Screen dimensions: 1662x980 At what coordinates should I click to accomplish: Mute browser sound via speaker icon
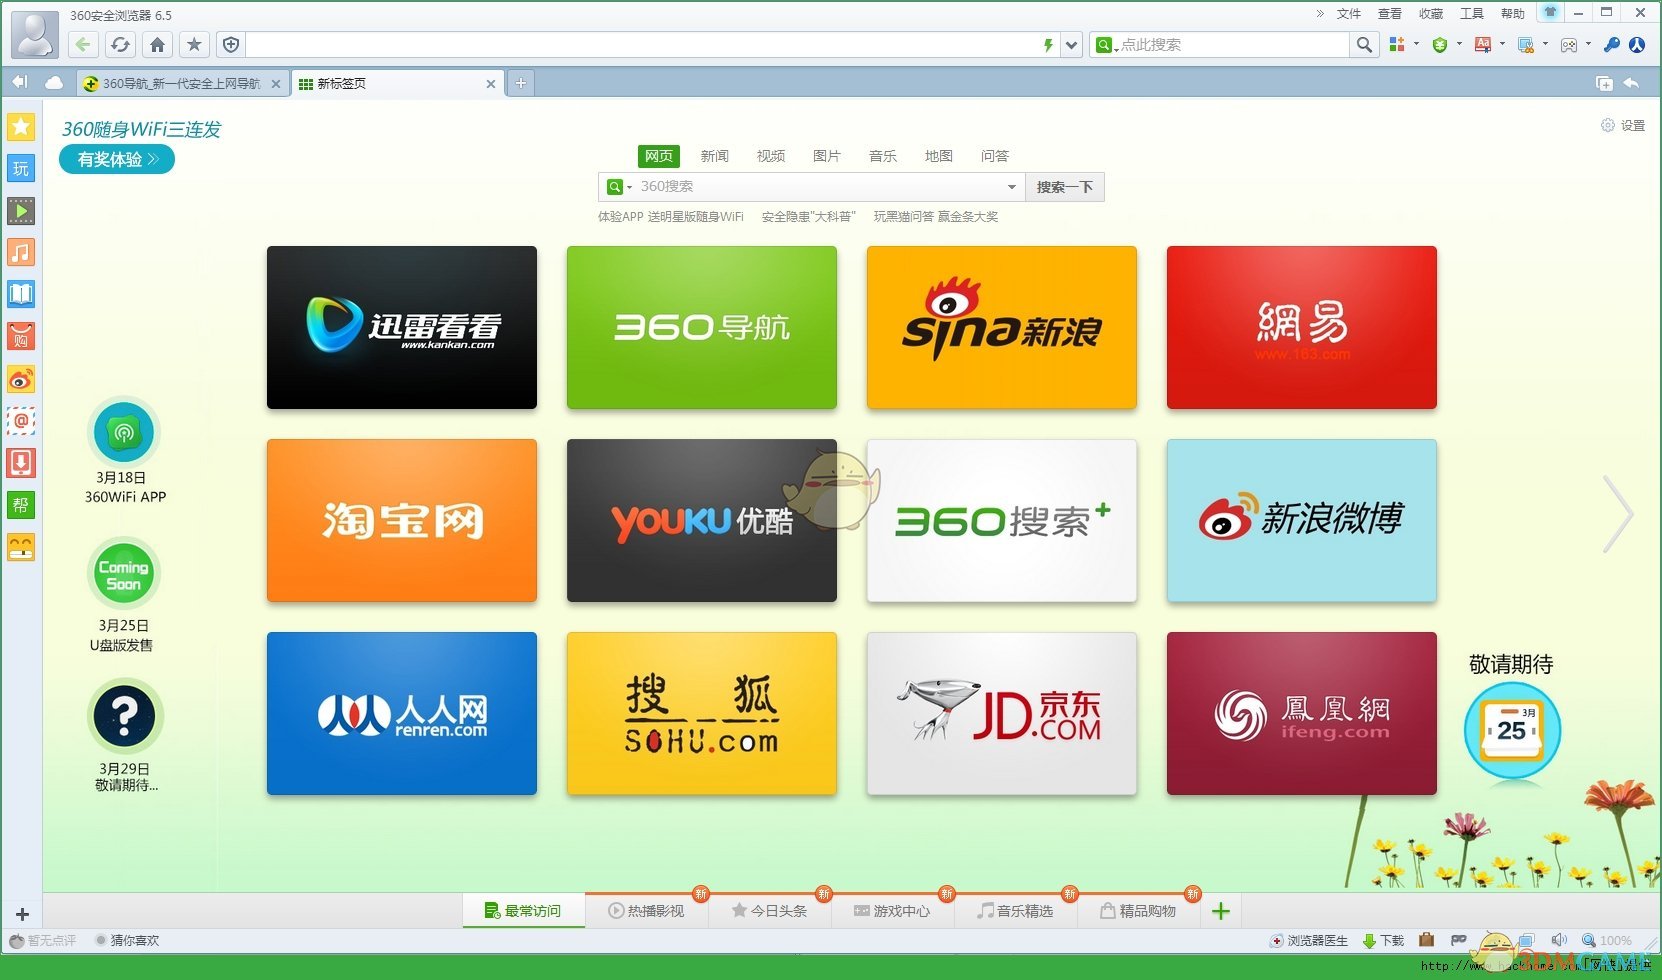1559,940
